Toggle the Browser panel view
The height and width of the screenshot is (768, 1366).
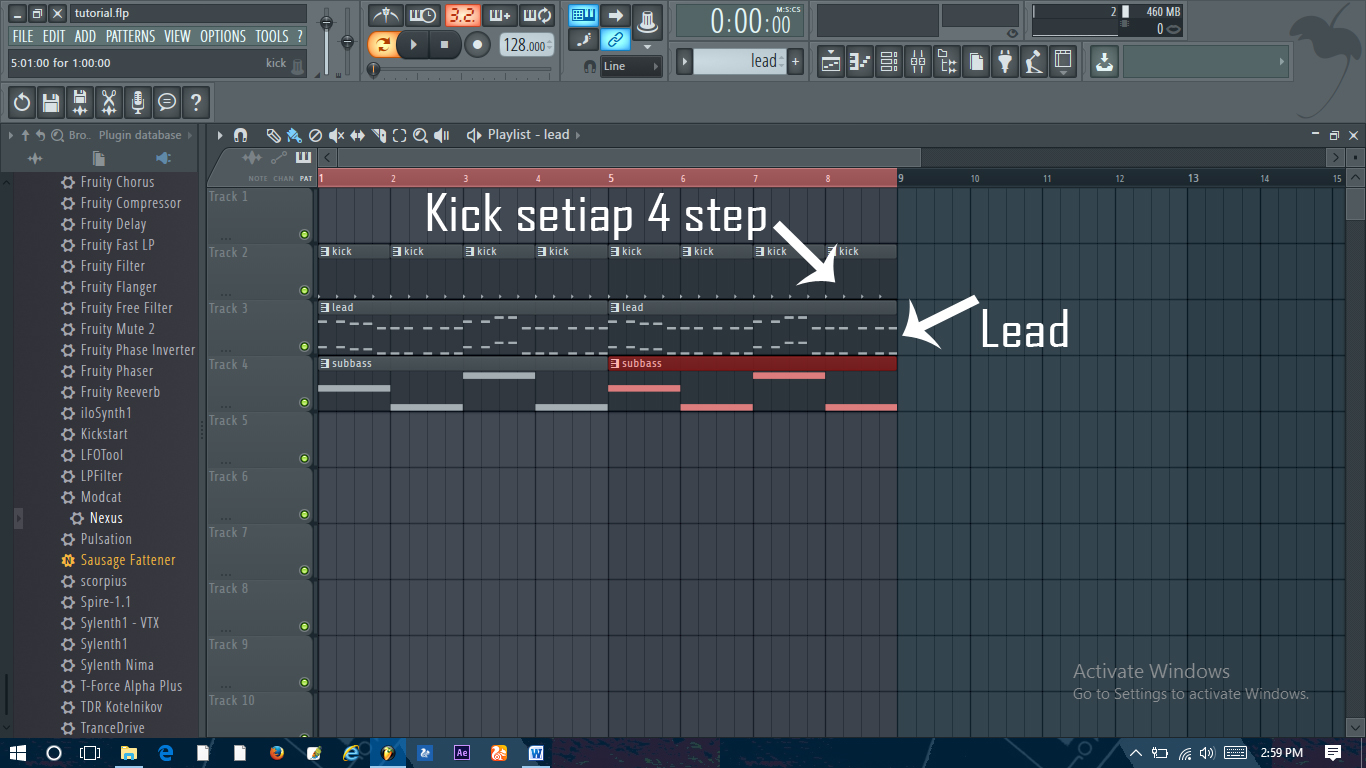pos(947,62)
